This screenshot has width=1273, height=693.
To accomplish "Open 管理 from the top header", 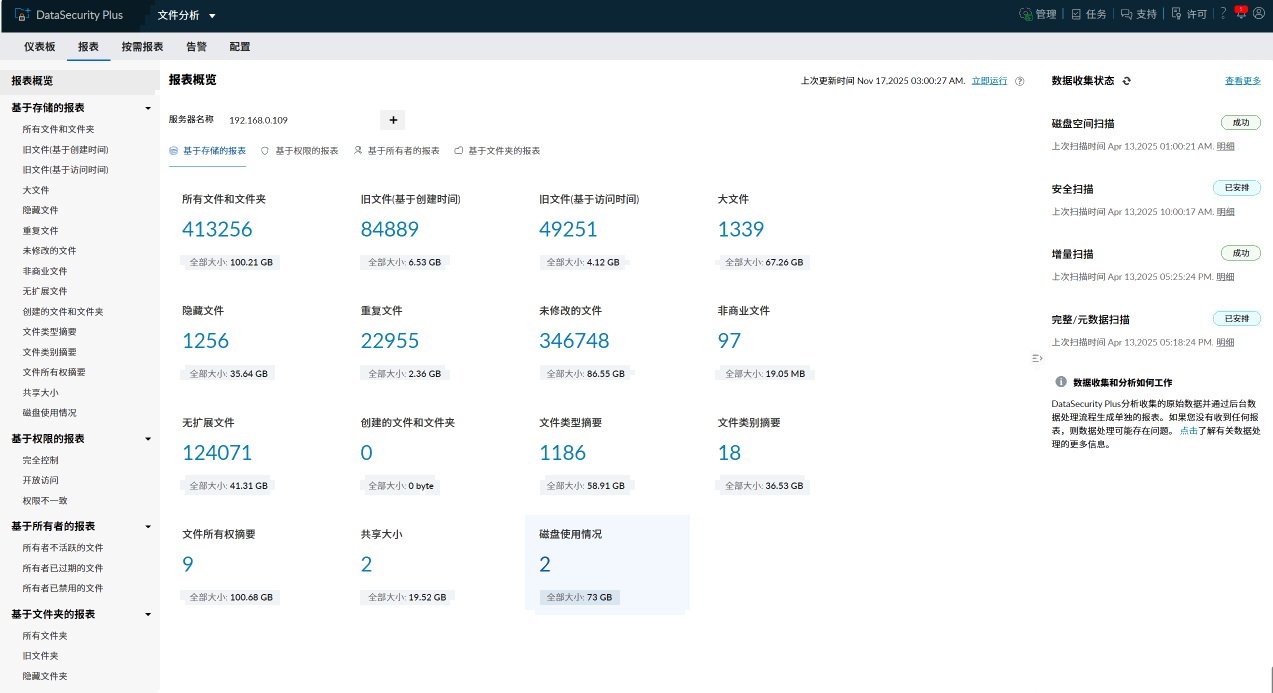I will 1037,15.
